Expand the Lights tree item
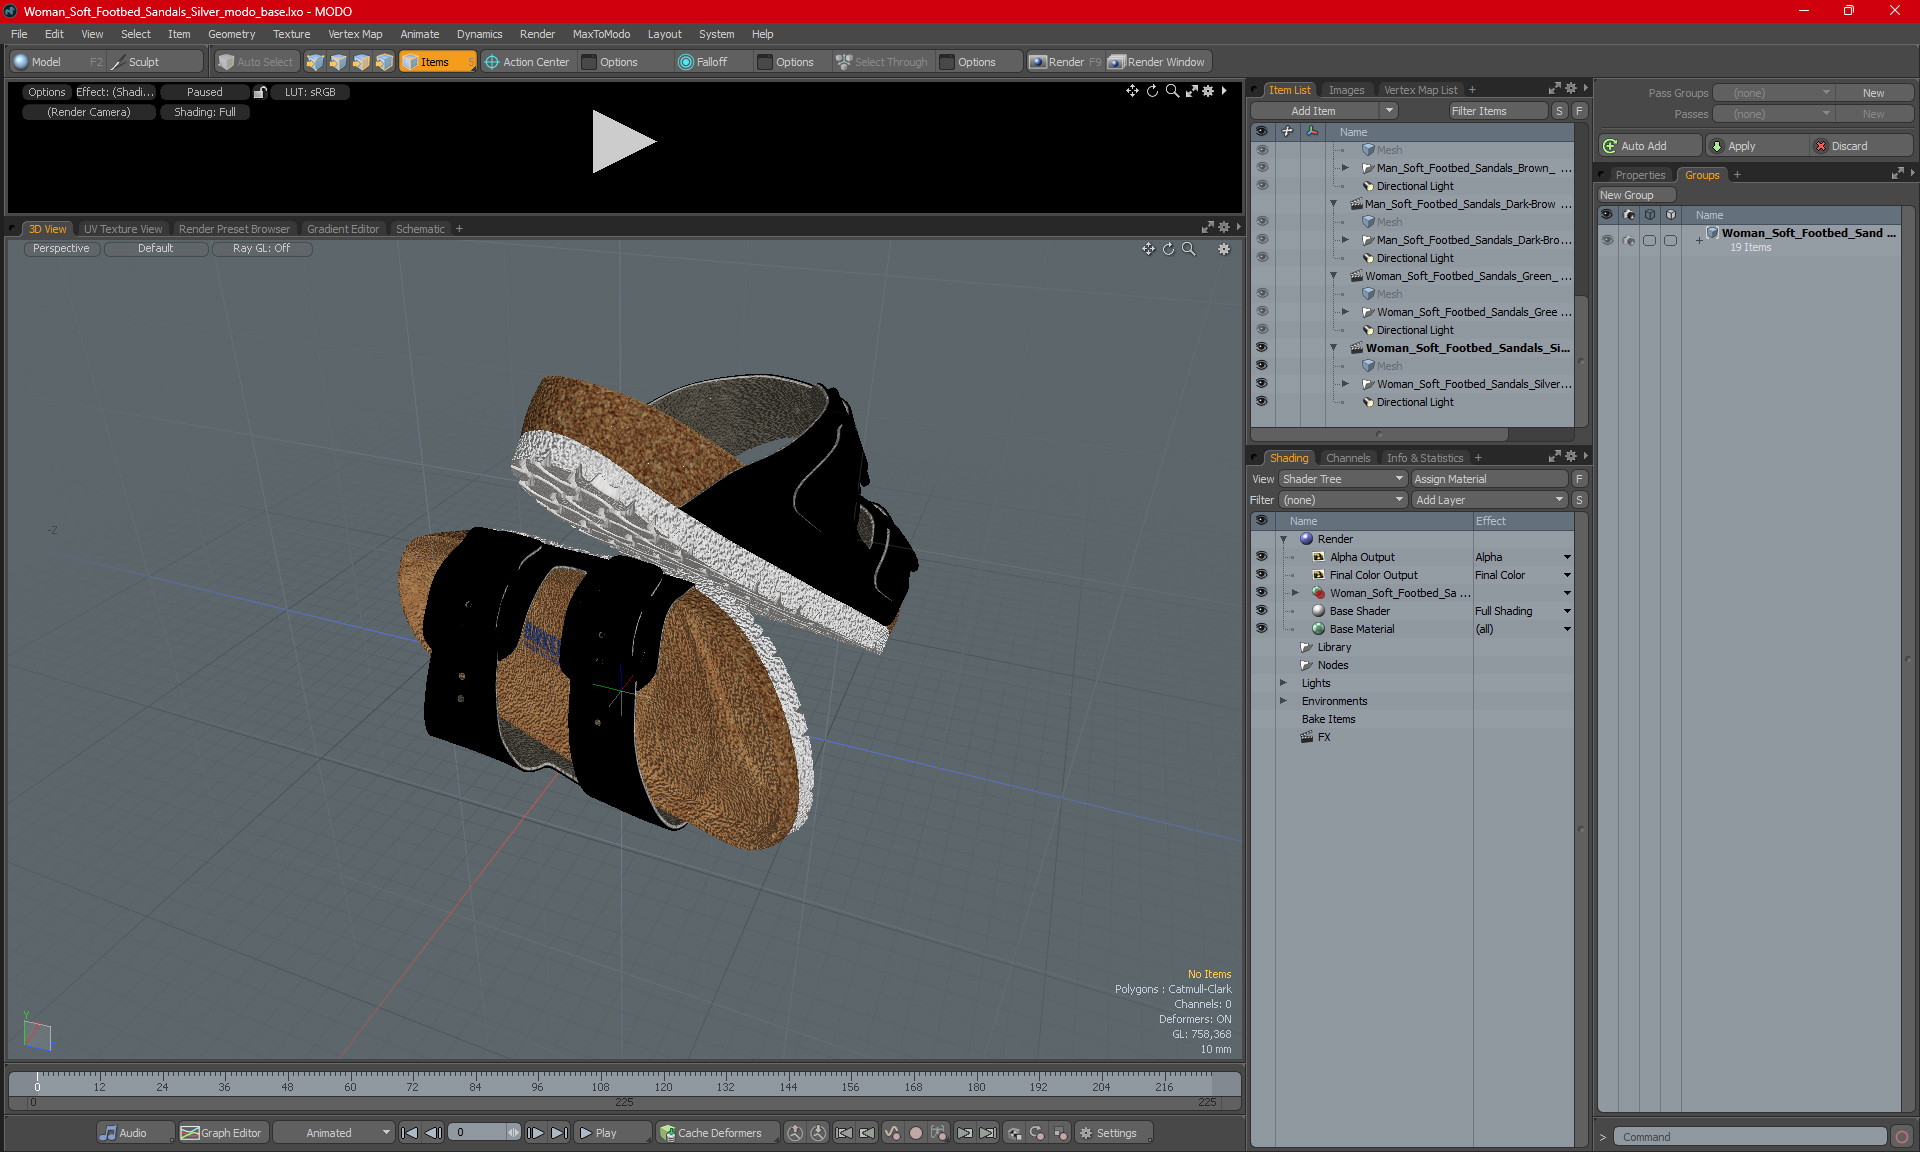This screenshot has height=1152, width=1920. (1283, 683)
